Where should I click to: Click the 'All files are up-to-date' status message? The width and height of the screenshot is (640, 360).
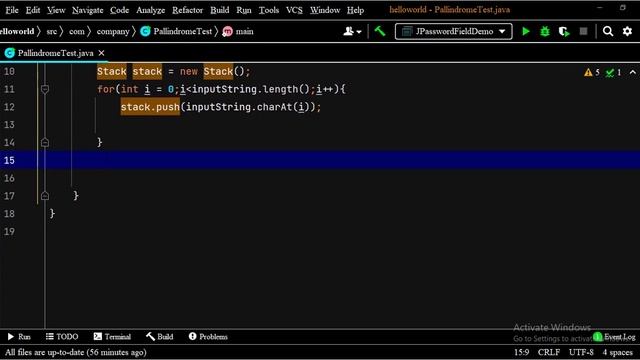(76, 352)
